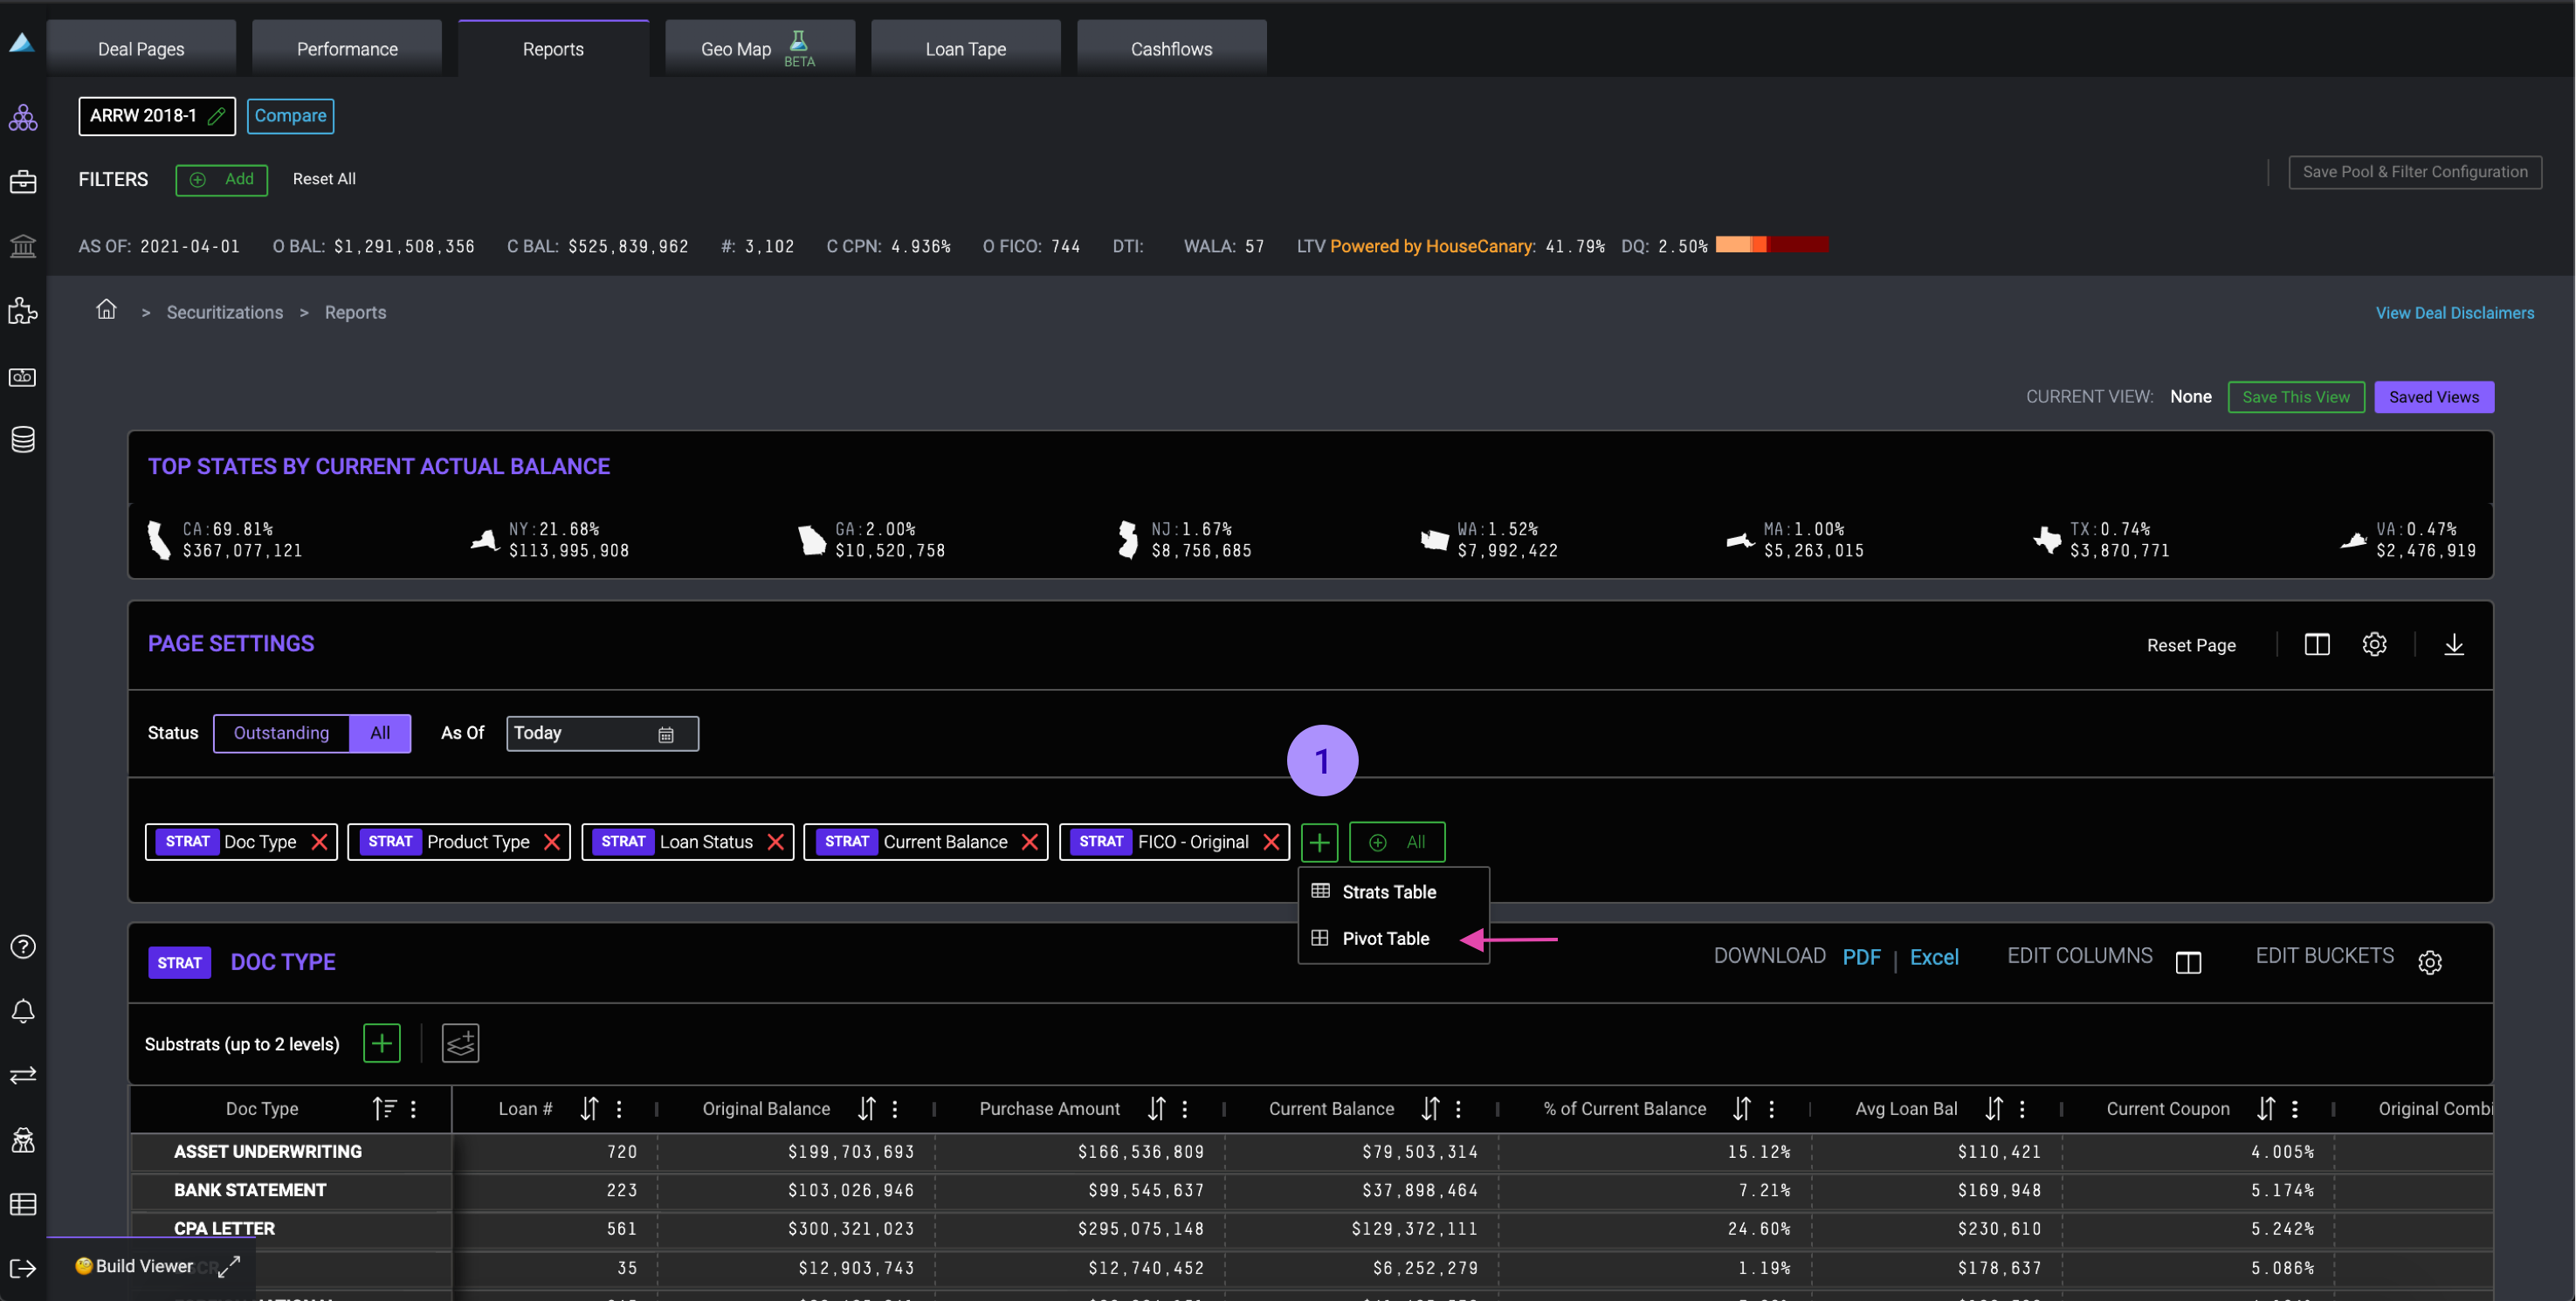Click the Edit Columns layout icon
This screenshot has width=2576, height=1301.
click(2188, 962)
